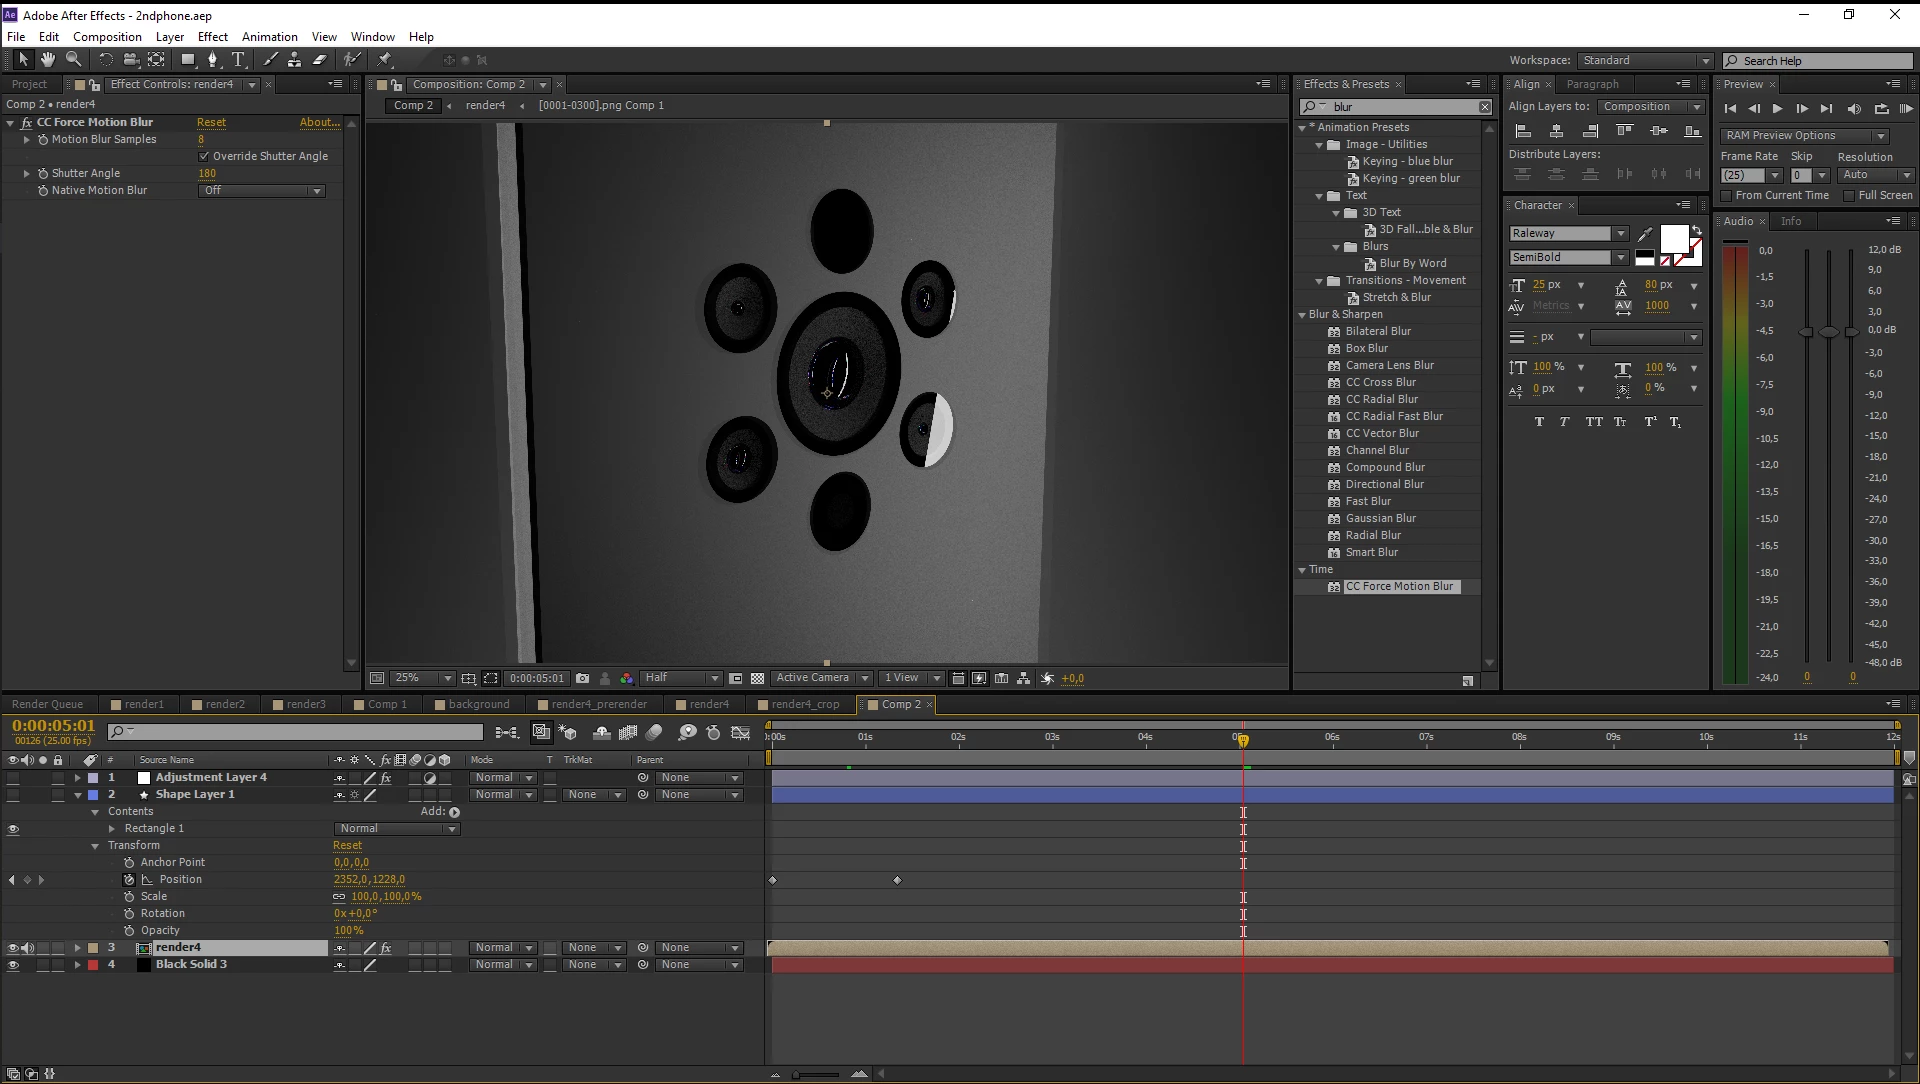Select the Rectangle shape tool
The height and width of the screenshot is (1084, 1920).
coord(187,60)
